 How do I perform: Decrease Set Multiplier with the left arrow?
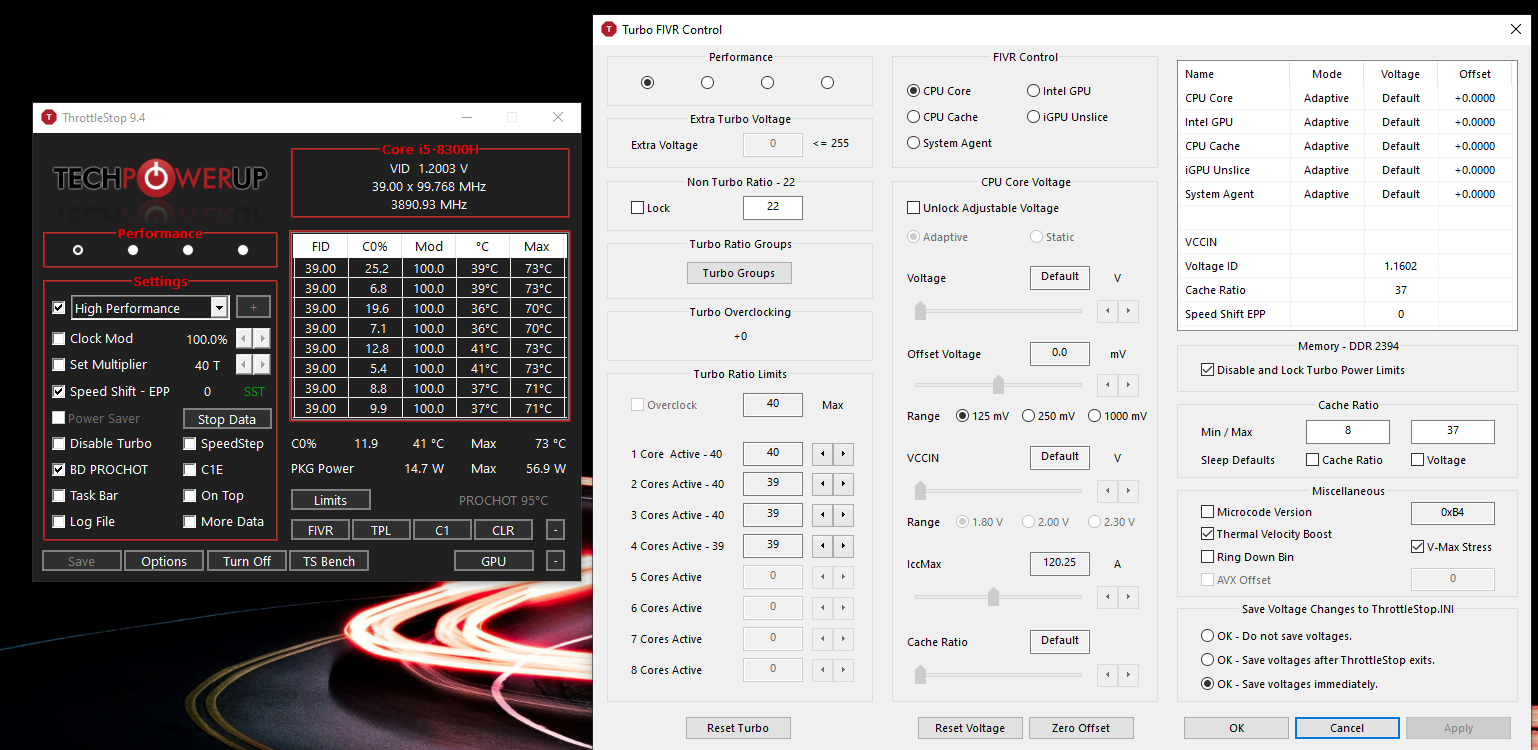pos(244,365)
